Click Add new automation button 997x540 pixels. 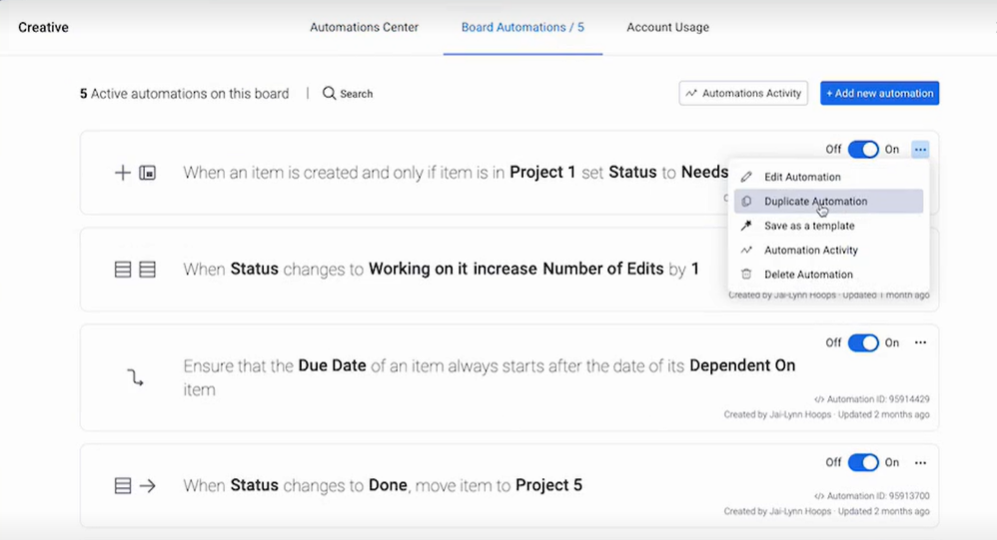click(879, 93)
